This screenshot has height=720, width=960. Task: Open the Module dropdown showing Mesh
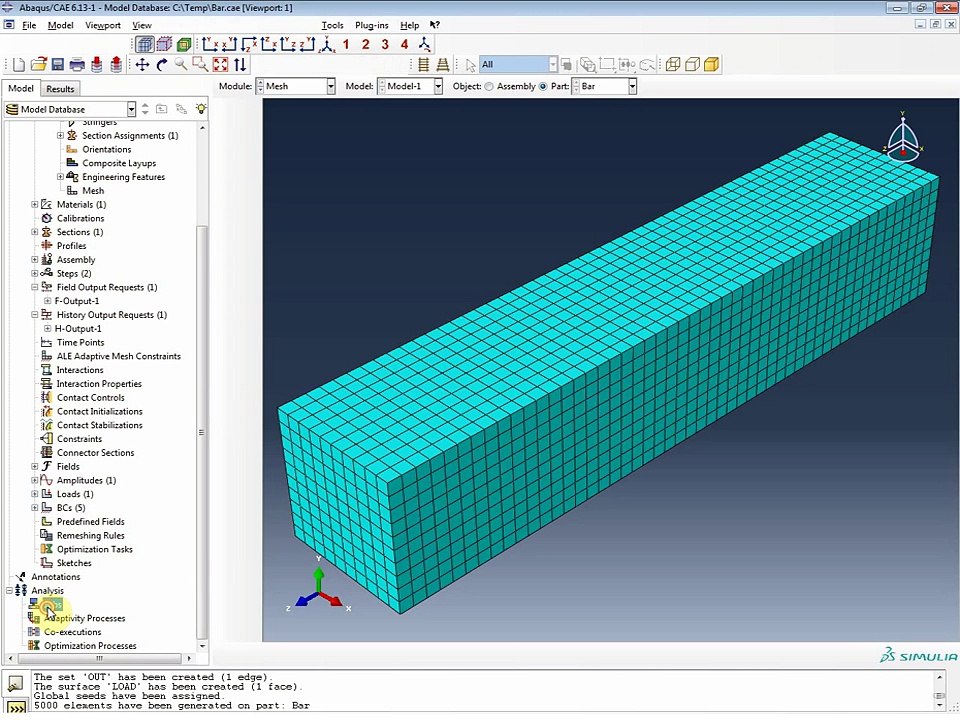click(295, 86)
